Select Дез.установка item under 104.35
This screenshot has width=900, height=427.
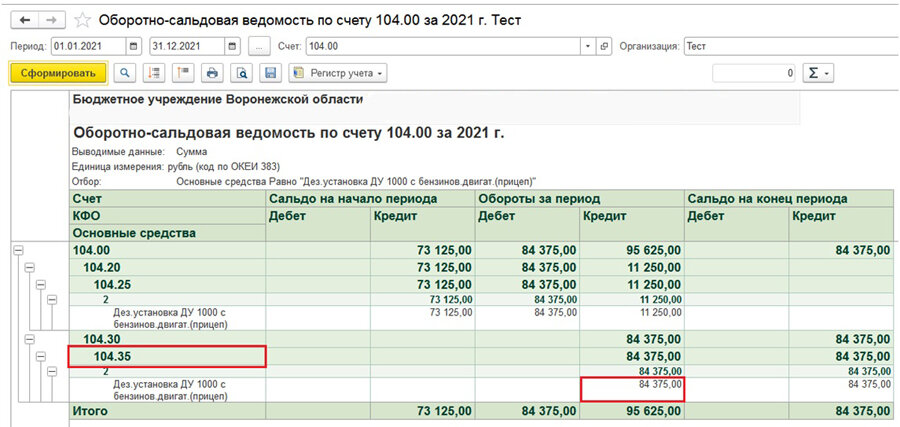click(x=170, y=390)
